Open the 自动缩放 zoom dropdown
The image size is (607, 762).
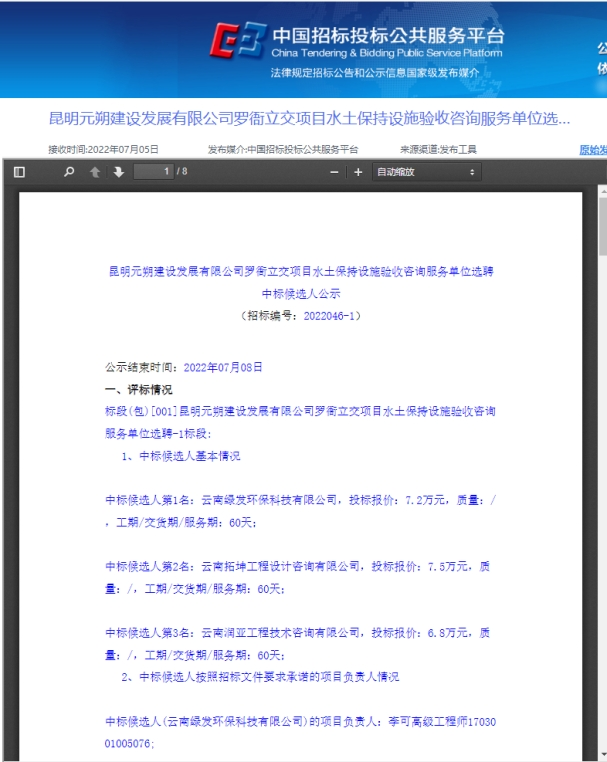click(426, 172)
